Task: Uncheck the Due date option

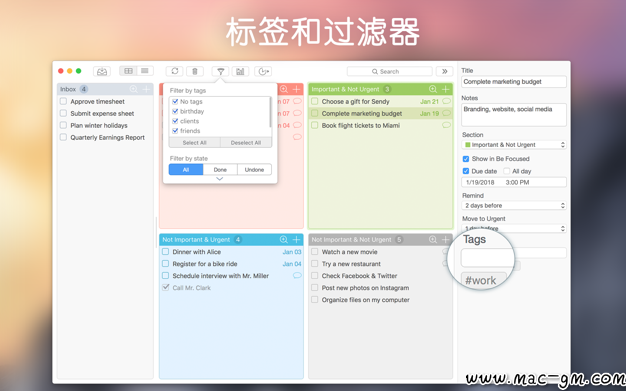Action: click(x=466, y=171)
